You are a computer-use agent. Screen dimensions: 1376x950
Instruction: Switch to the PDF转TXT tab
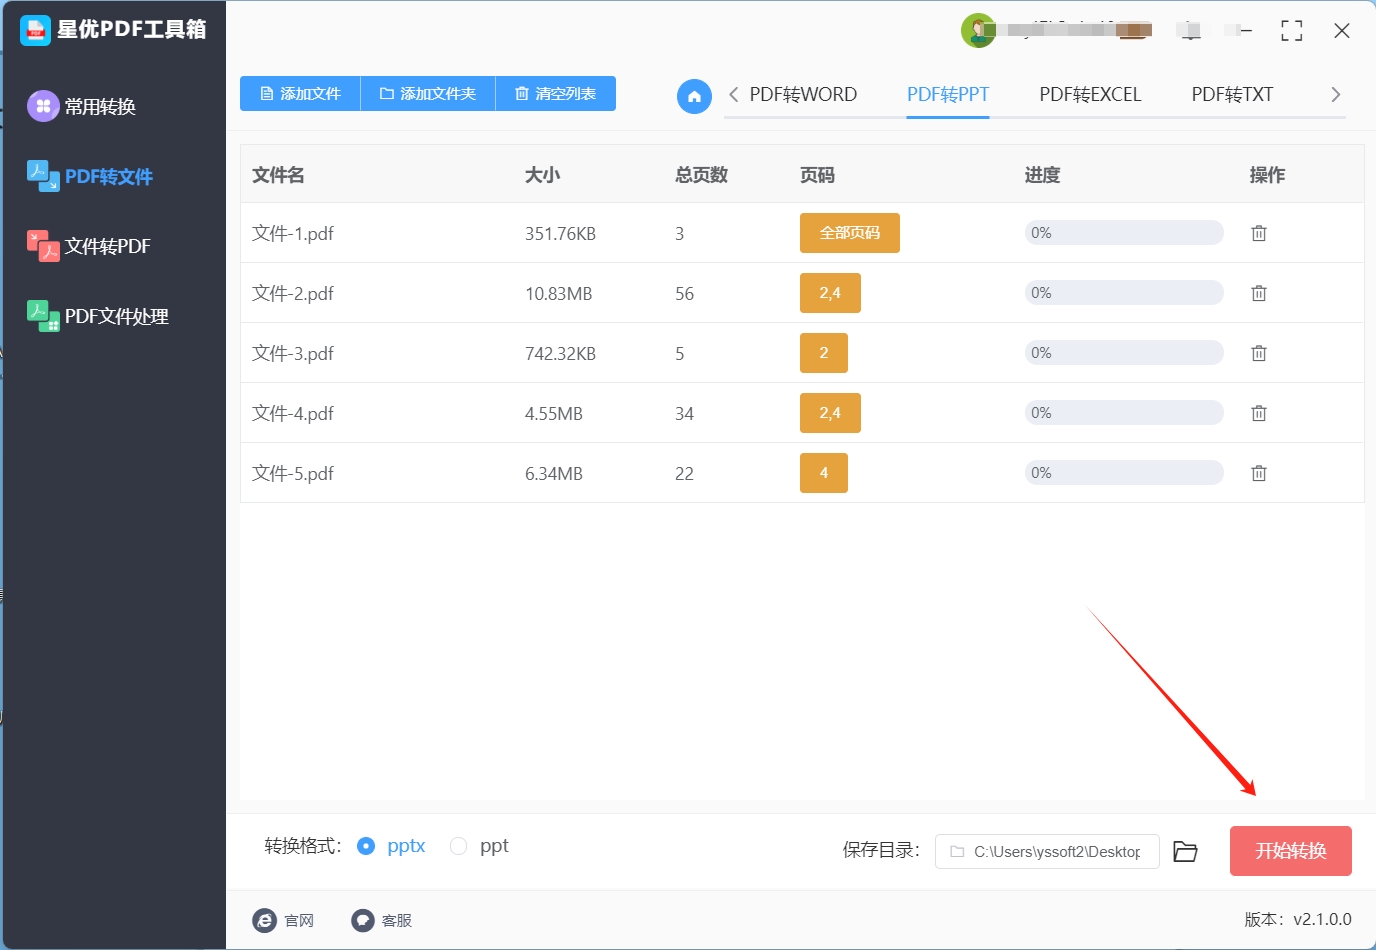point(1232,94)
